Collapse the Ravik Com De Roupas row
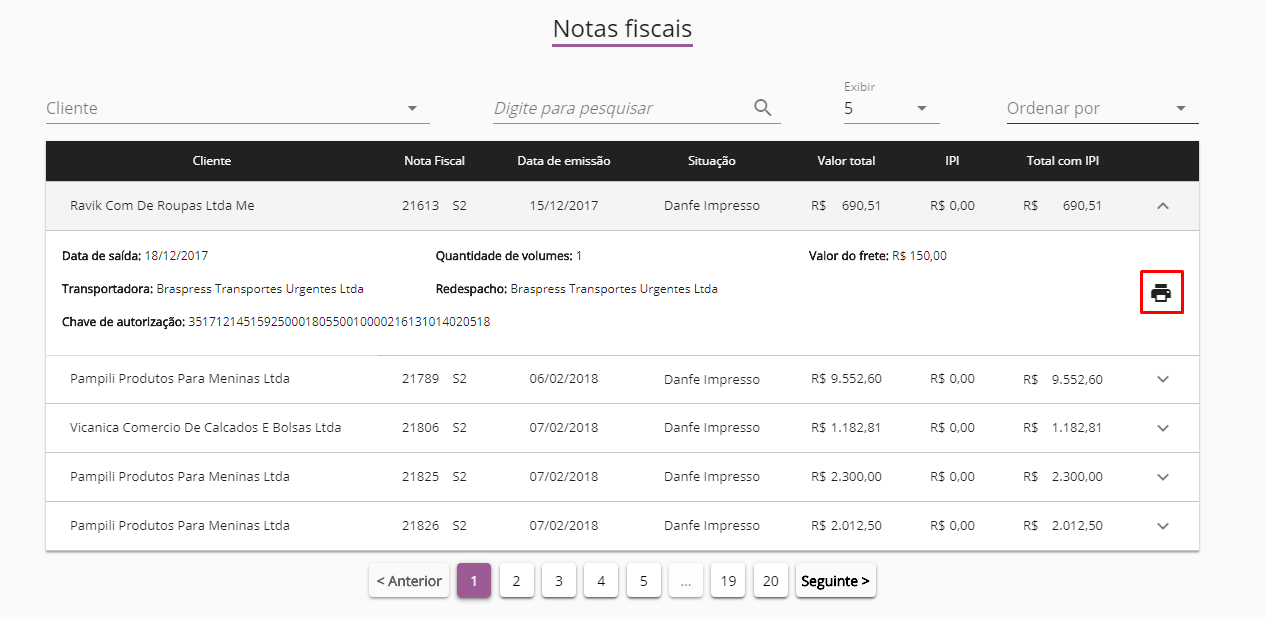1265x617 pixels. 1162,206
